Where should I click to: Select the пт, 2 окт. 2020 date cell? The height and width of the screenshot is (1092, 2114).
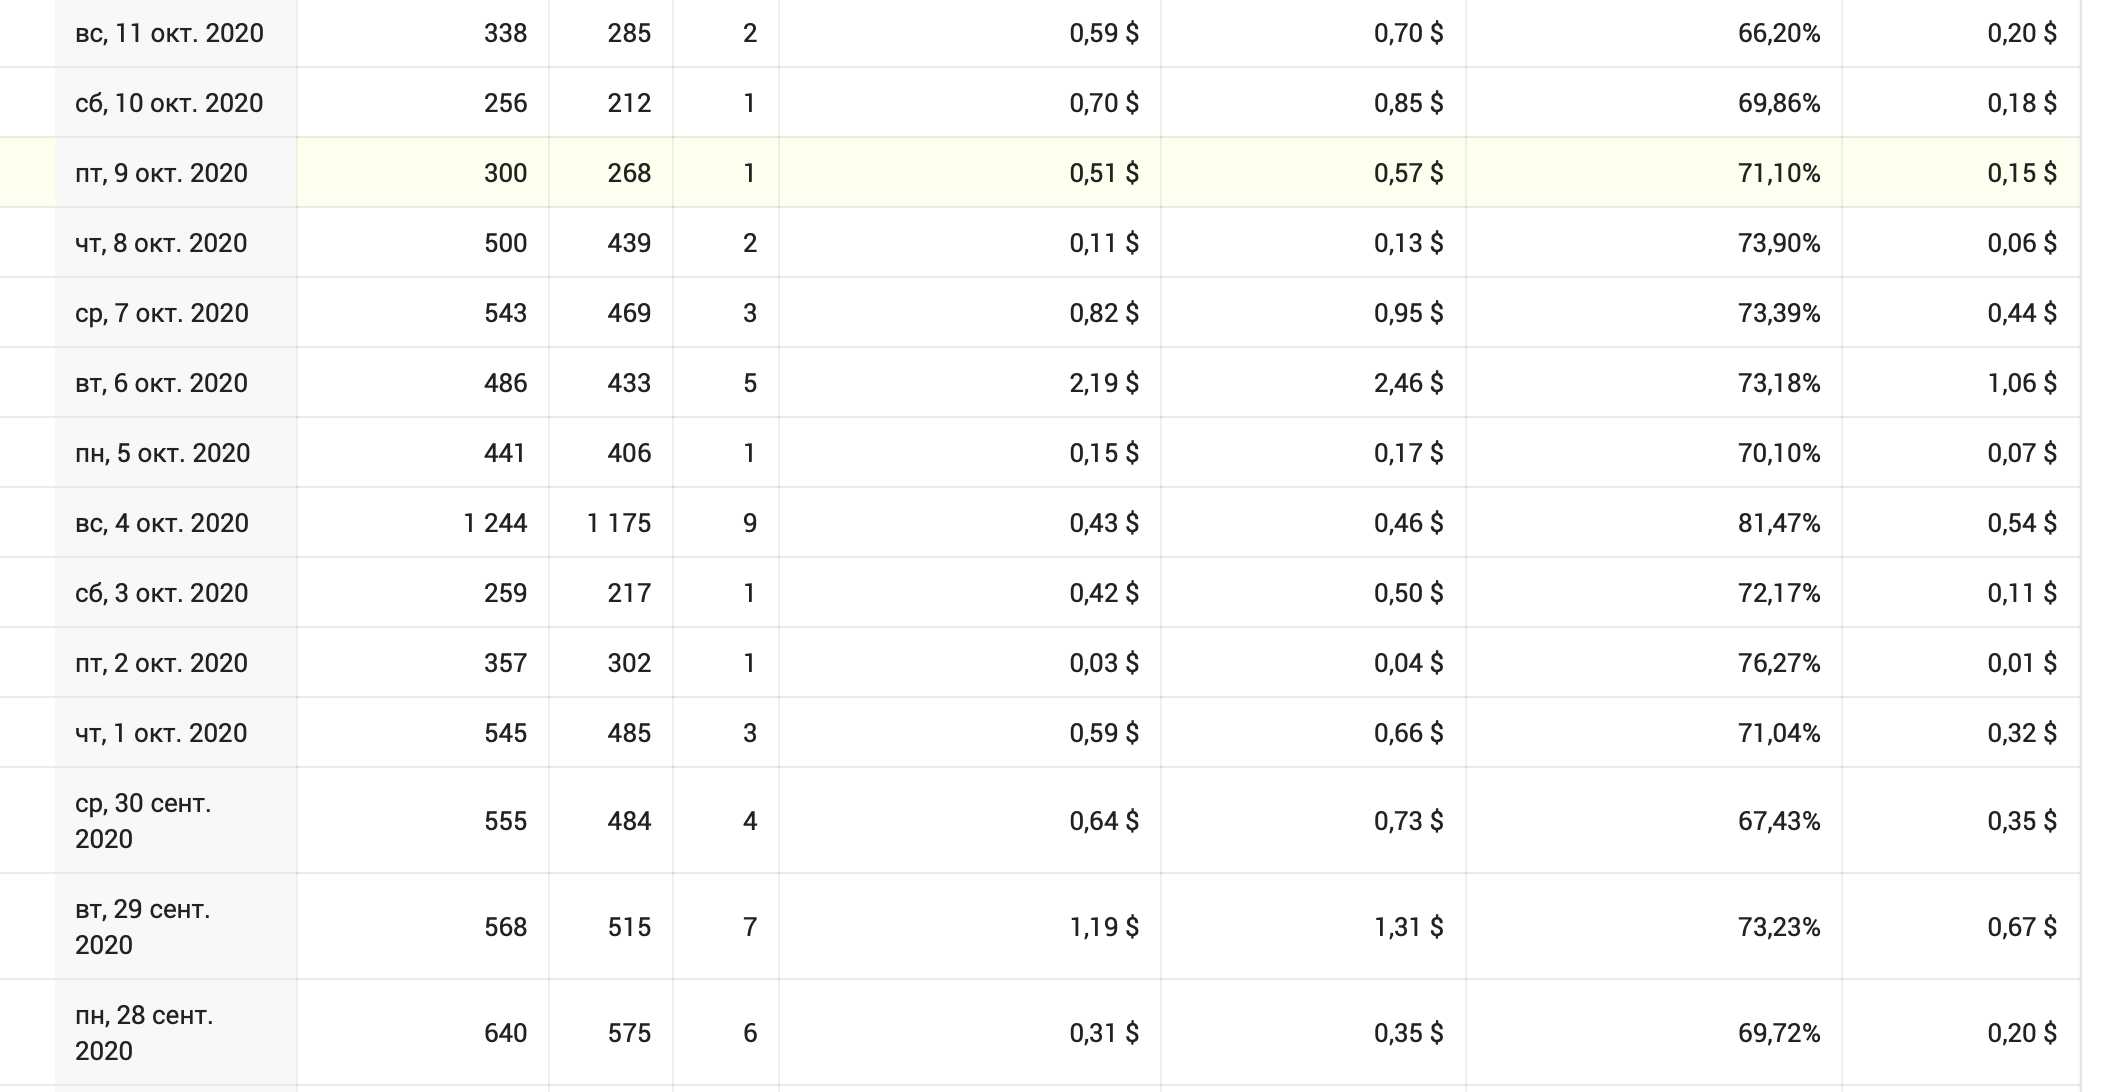point(161,663)
